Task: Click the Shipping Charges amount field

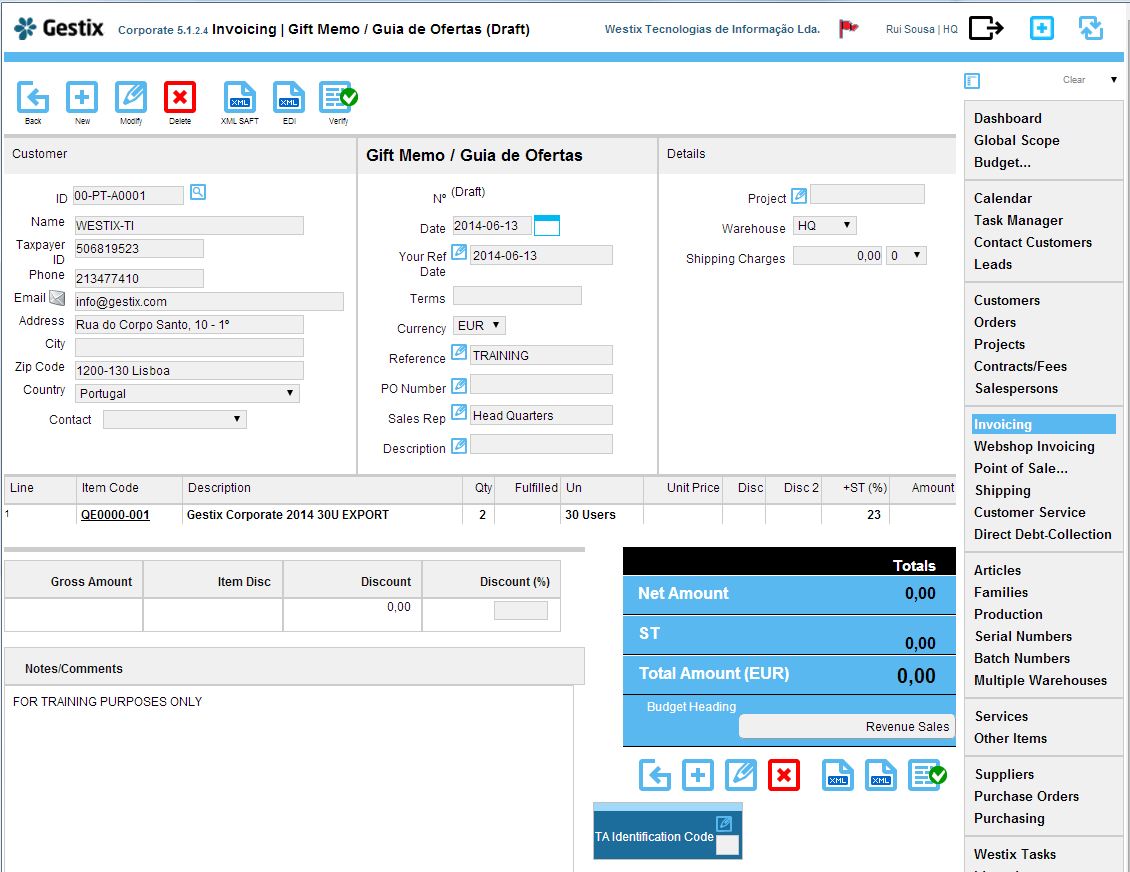Action: coord(837,255)
